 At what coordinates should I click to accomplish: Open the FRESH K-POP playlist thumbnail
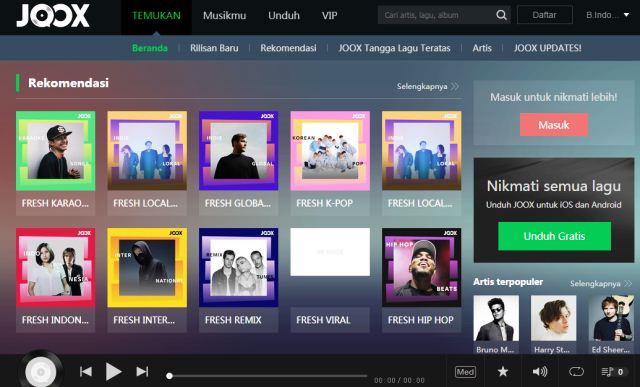[330, 151]
